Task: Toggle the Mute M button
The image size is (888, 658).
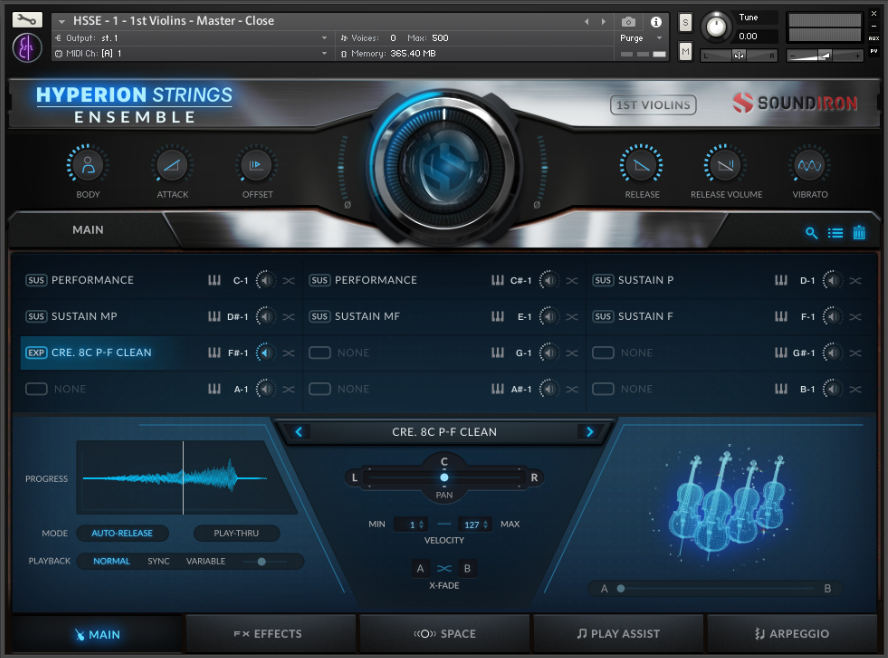Action: (685, 51)
